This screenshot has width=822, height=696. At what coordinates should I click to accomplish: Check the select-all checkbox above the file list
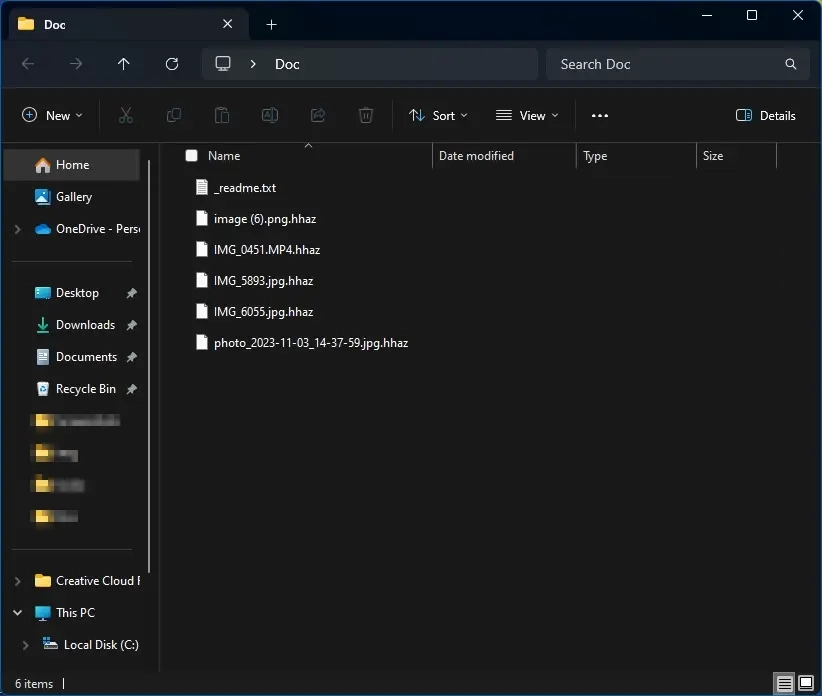click(190, 156)
